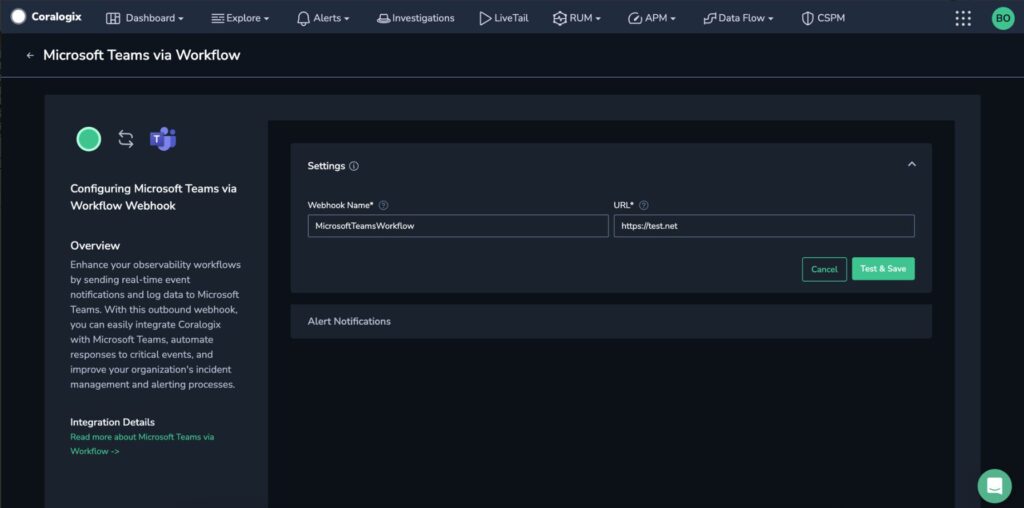This screenshot has height=508, width=1024.
Task: Open LiveTail
Action: [x=504, y=18]
